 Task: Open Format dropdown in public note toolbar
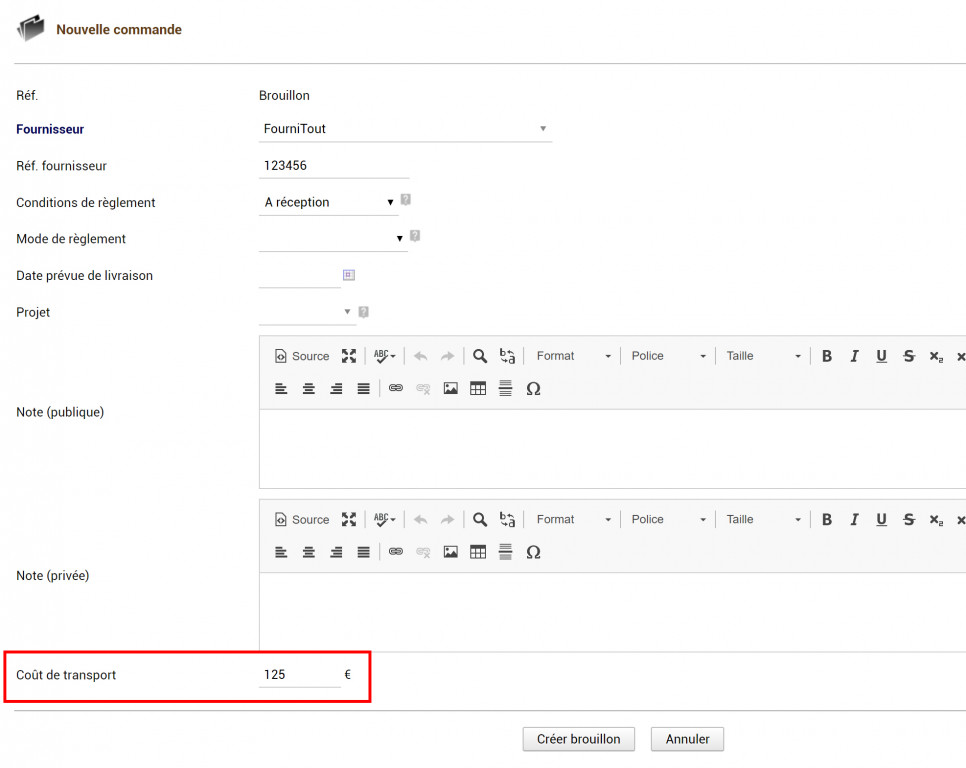coord(572,356)
